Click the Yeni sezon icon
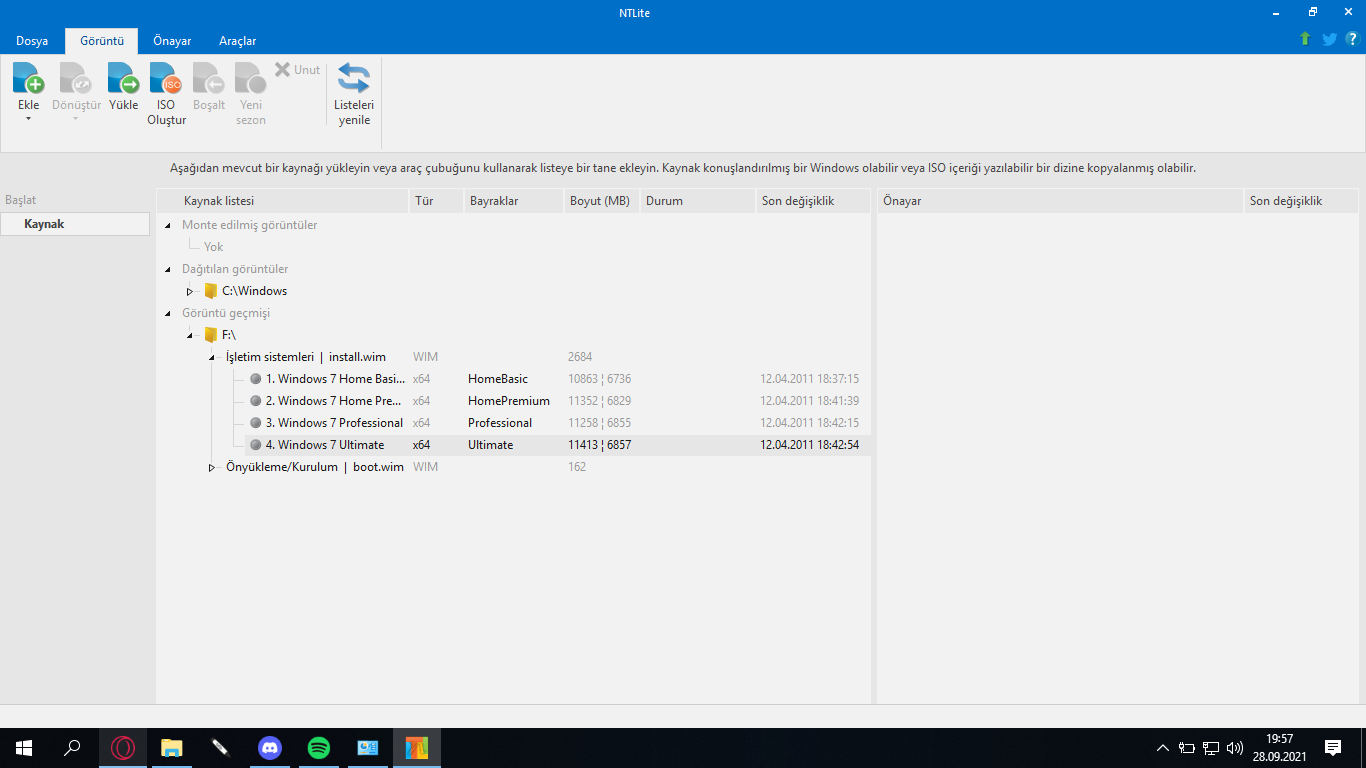This screenshot has width=1366, height=768. 251,78
